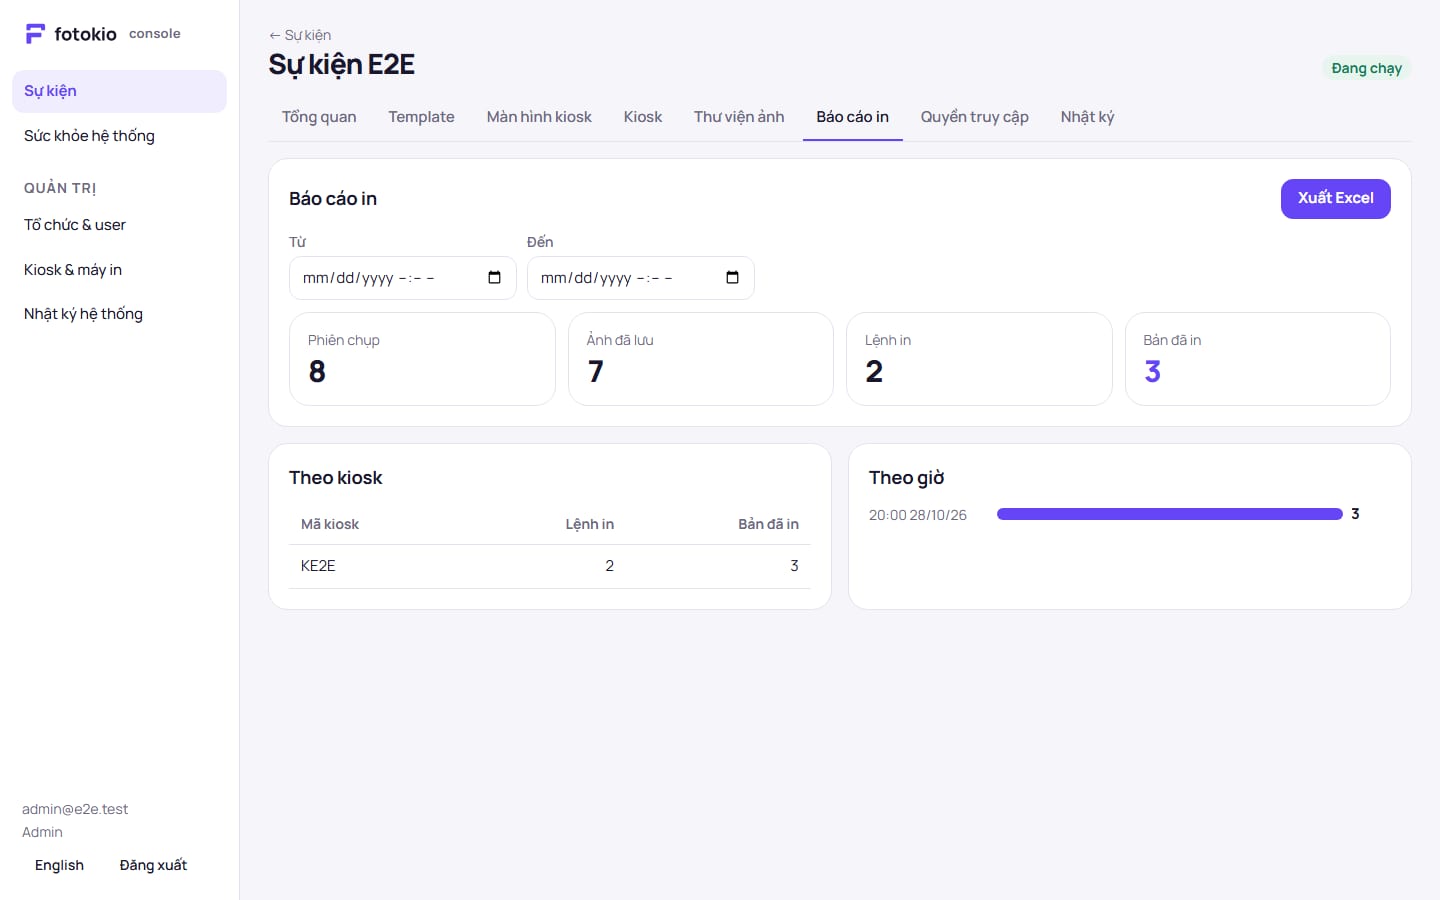Open the Quyền truy cập tab

(x=975, y=117)
